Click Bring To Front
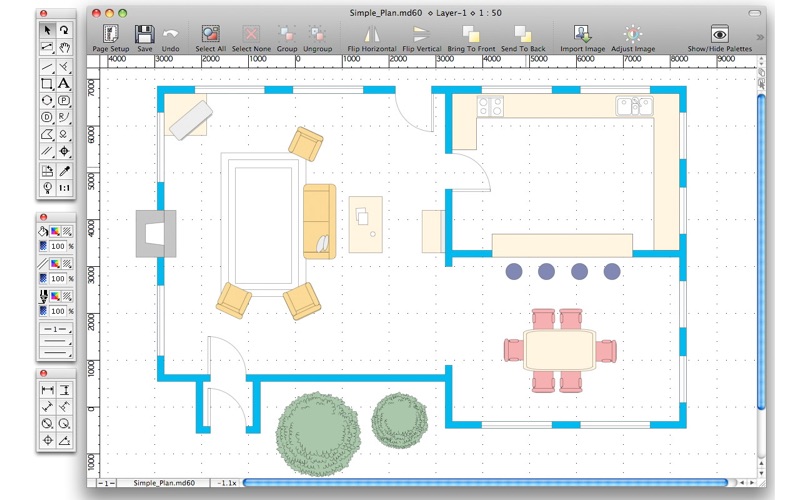 pos(471,38)
